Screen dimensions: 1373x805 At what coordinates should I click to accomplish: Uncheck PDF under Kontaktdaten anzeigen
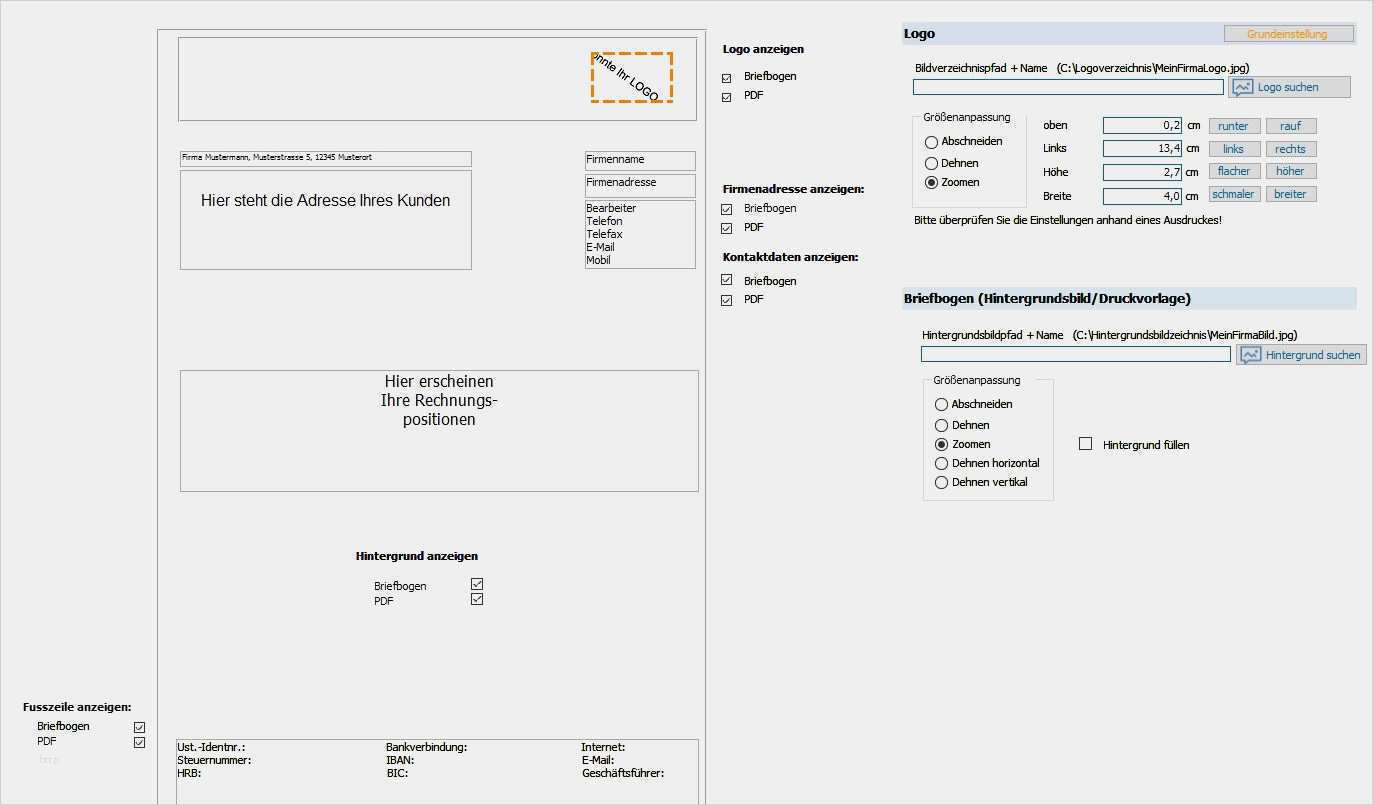tap(727, 300)
